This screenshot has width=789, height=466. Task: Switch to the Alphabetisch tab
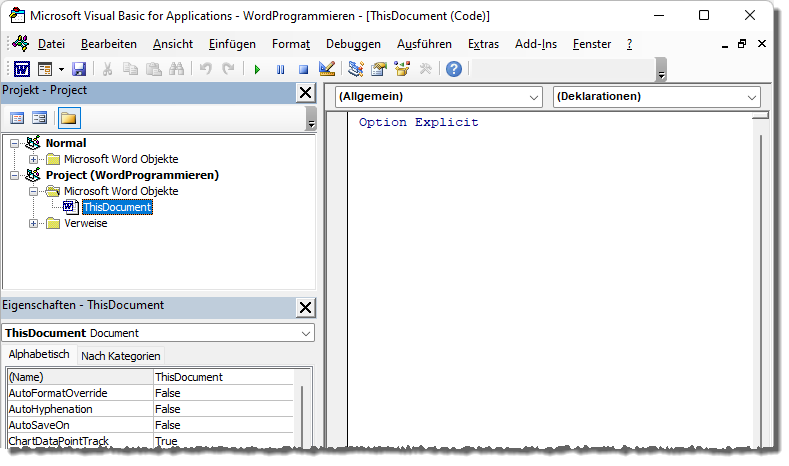[x=39, y=354]
